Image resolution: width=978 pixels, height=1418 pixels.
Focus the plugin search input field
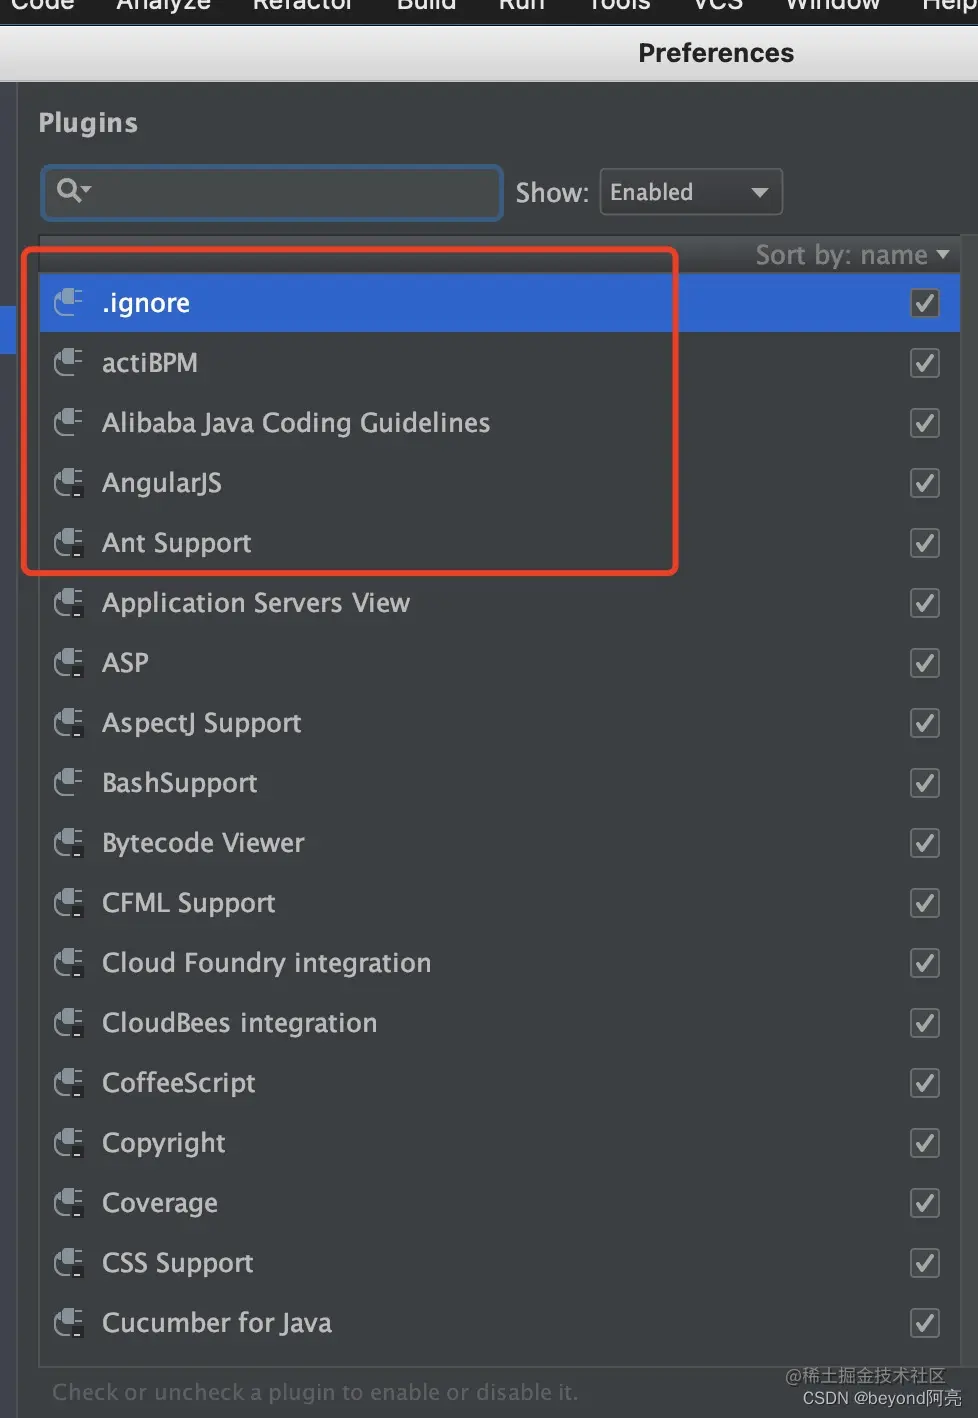(x=272, y=192)
